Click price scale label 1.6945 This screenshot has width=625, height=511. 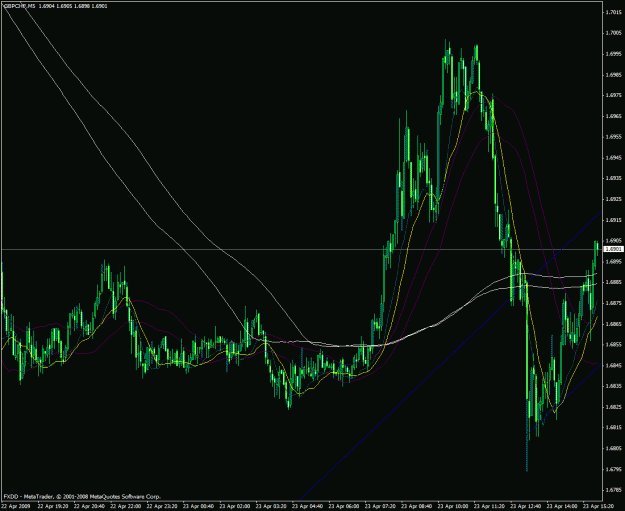[613, 157]
